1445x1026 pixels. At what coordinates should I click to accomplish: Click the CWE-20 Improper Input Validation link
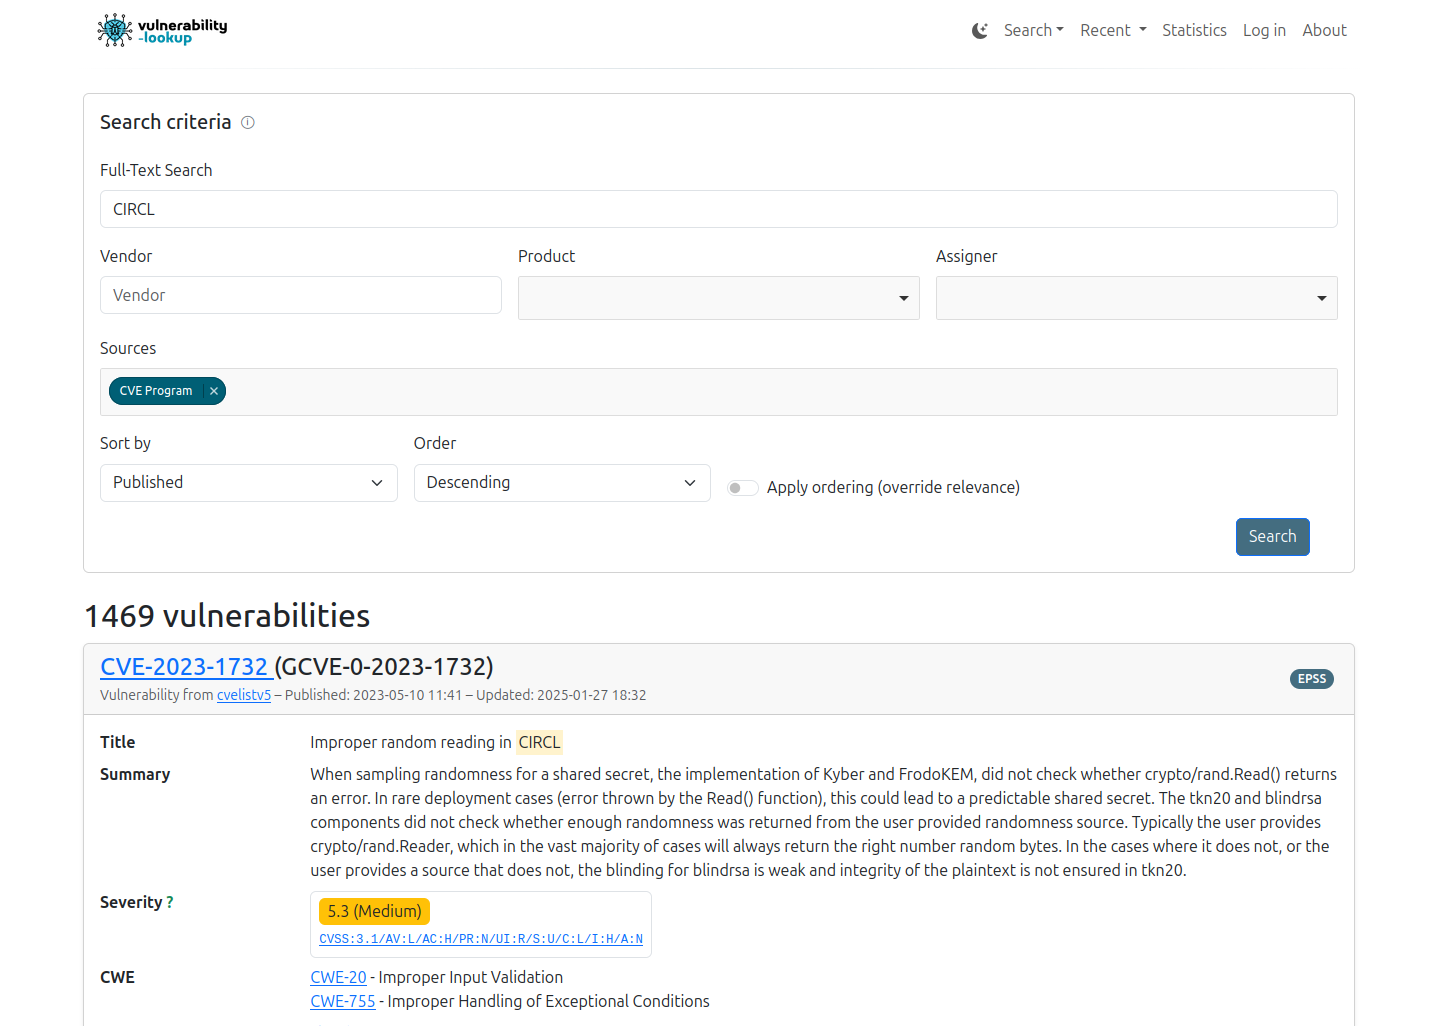click(338, 977)
